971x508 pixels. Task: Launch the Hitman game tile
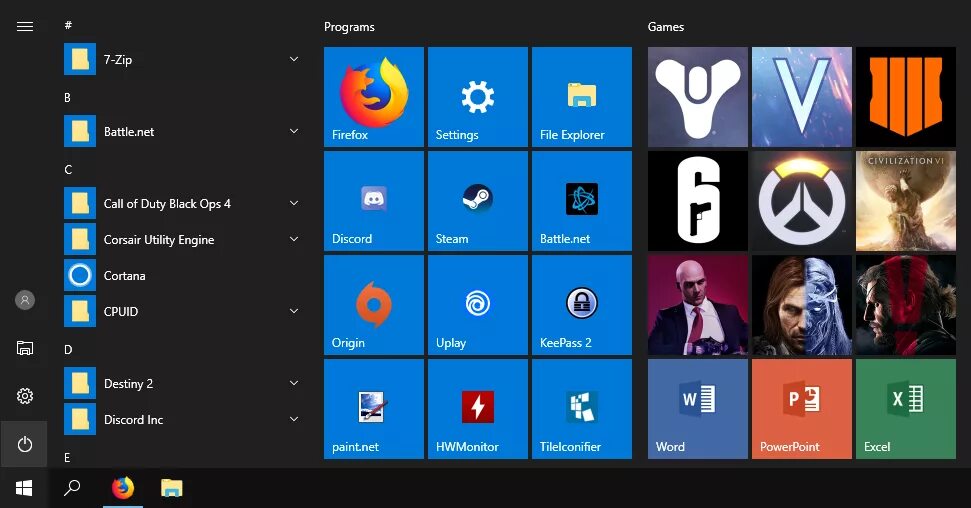point(698,305)
